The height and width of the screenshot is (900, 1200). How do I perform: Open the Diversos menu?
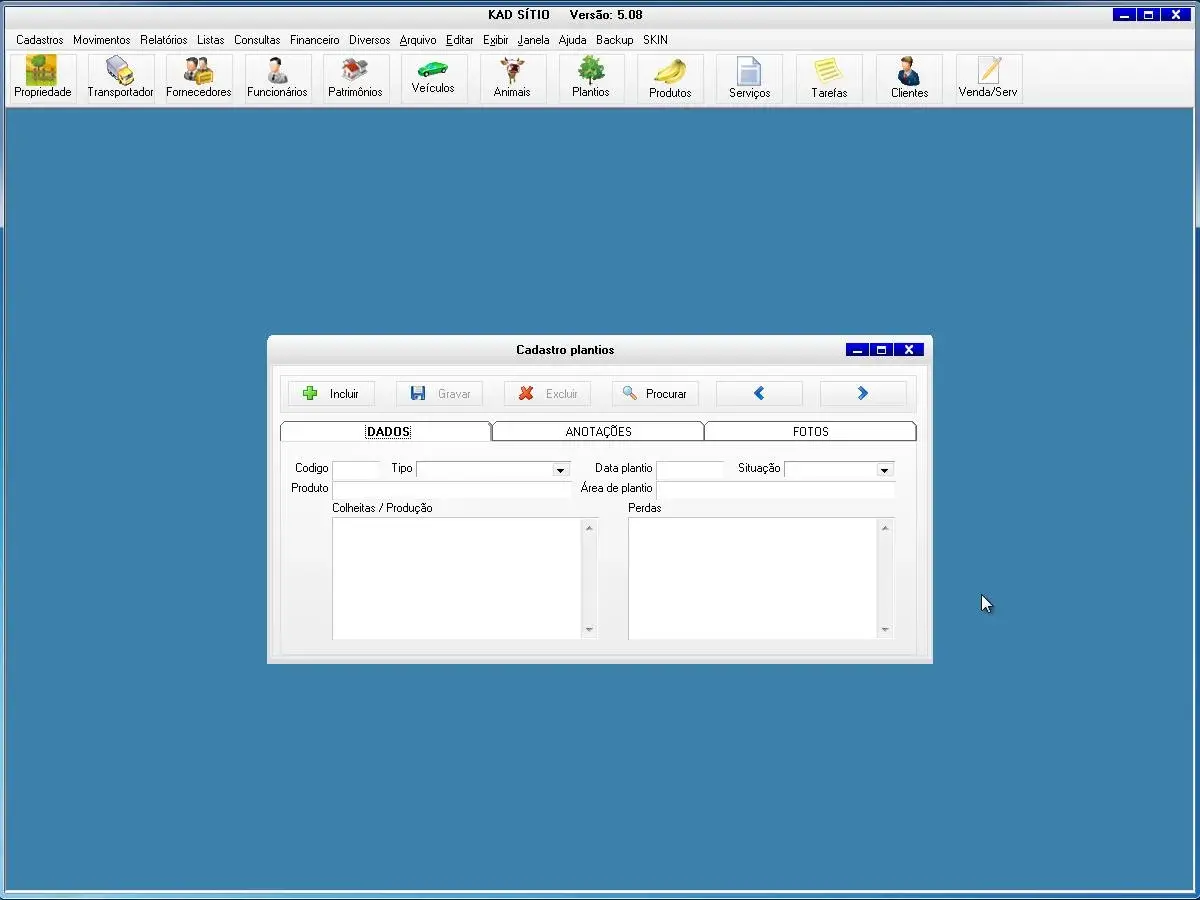click(370, 40)
